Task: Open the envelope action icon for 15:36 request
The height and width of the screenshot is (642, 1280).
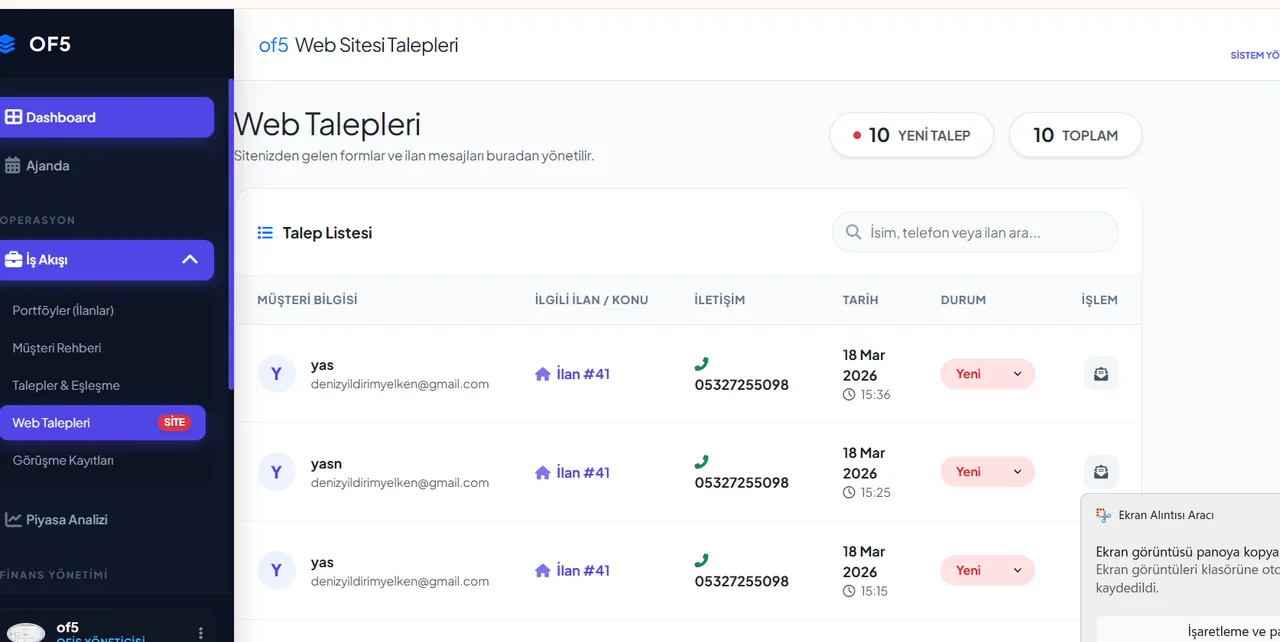Action: tap(1100, 374)
